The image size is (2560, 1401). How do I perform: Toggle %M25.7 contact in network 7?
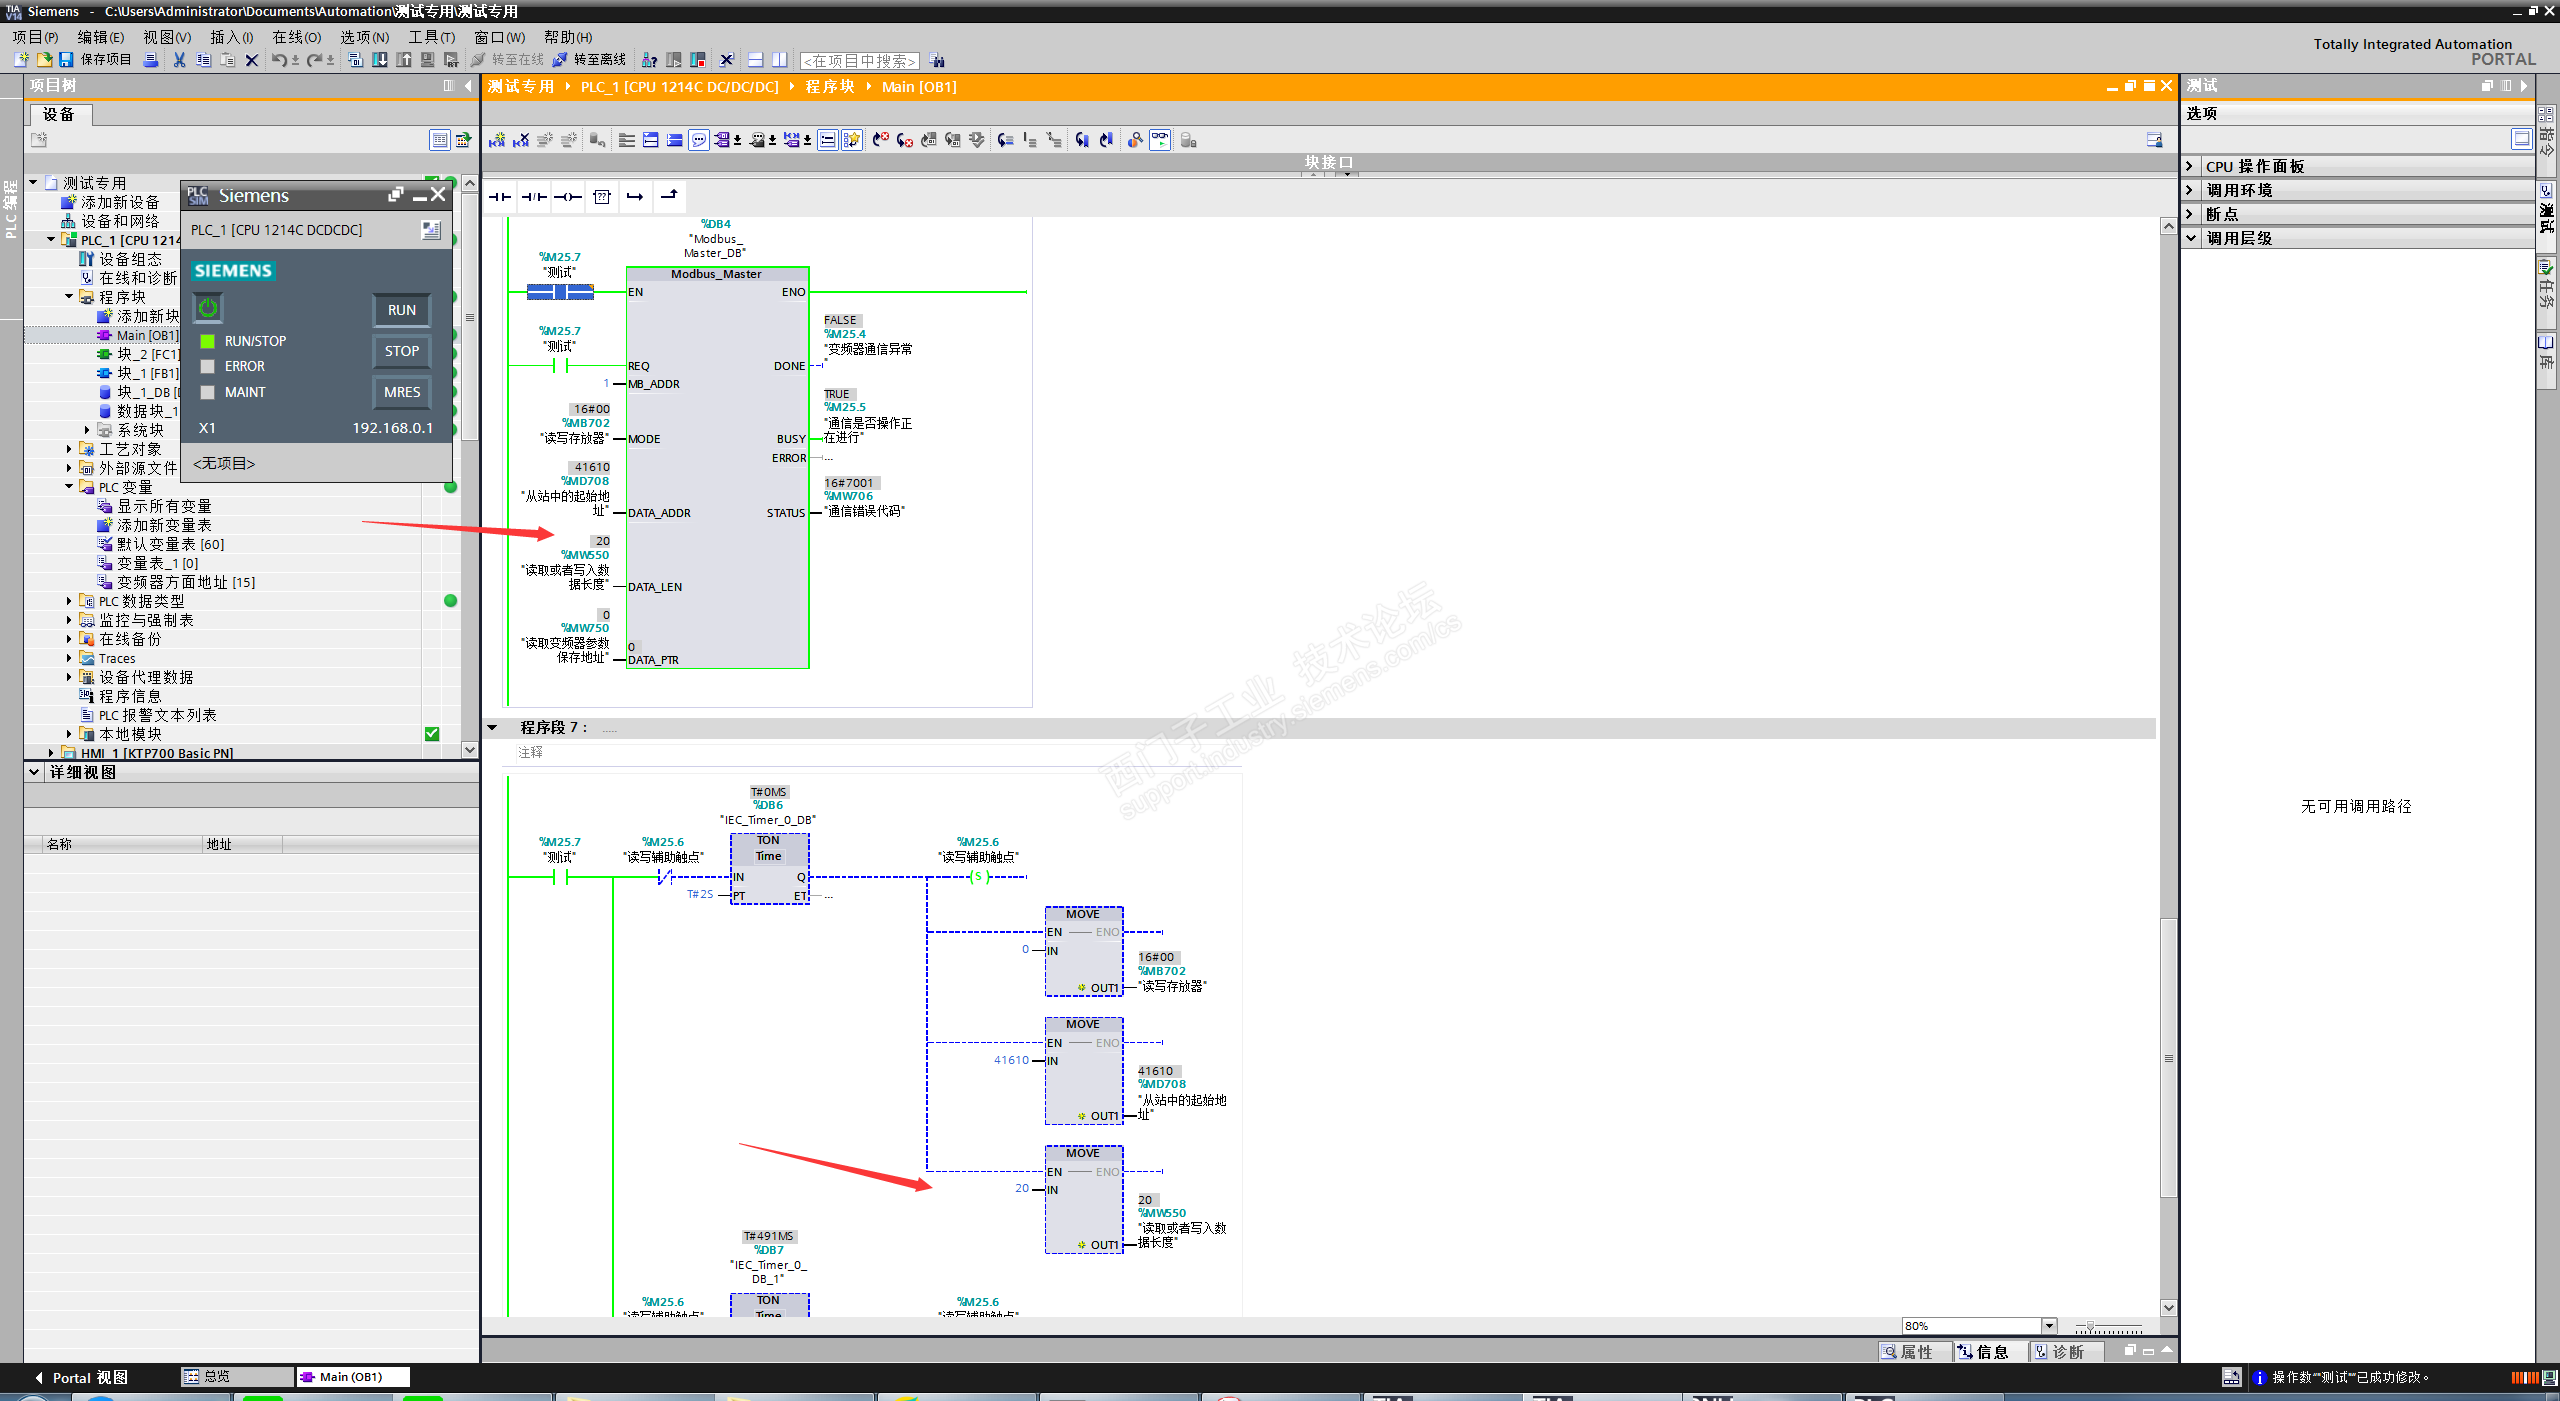click(x=560, y=877)
